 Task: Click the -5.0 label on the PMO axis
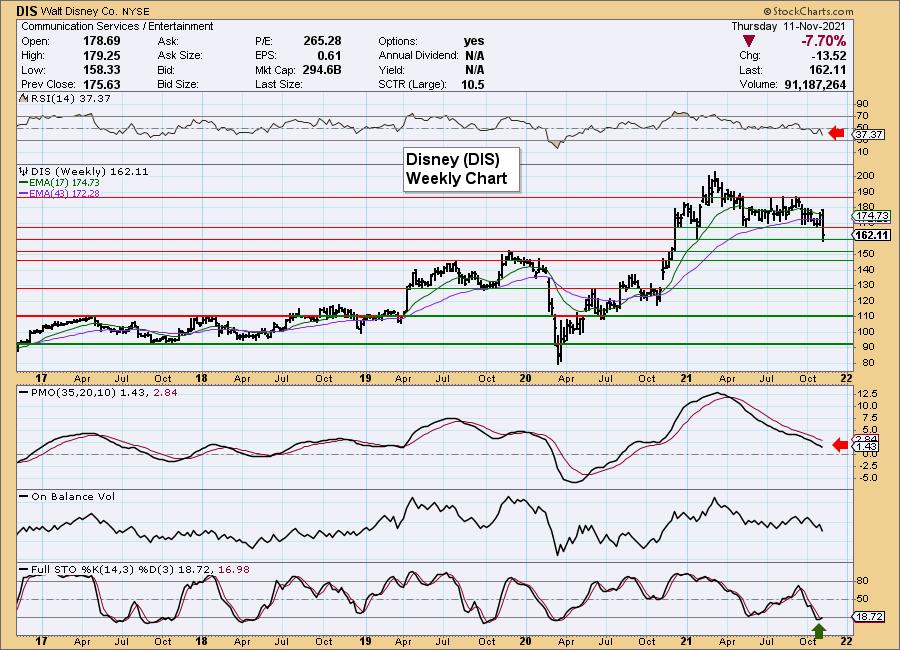[x=867, y=478]
